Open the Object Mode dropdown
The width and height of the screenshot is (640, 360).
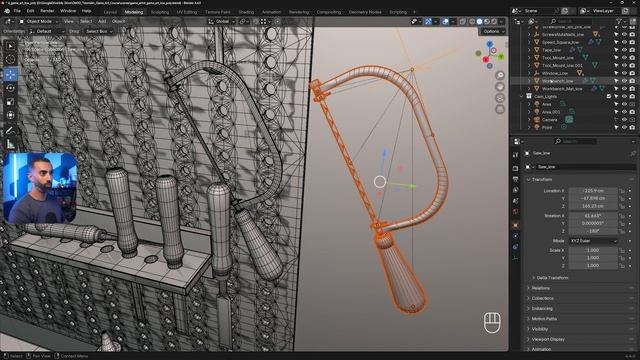click(x=39, y=21)
